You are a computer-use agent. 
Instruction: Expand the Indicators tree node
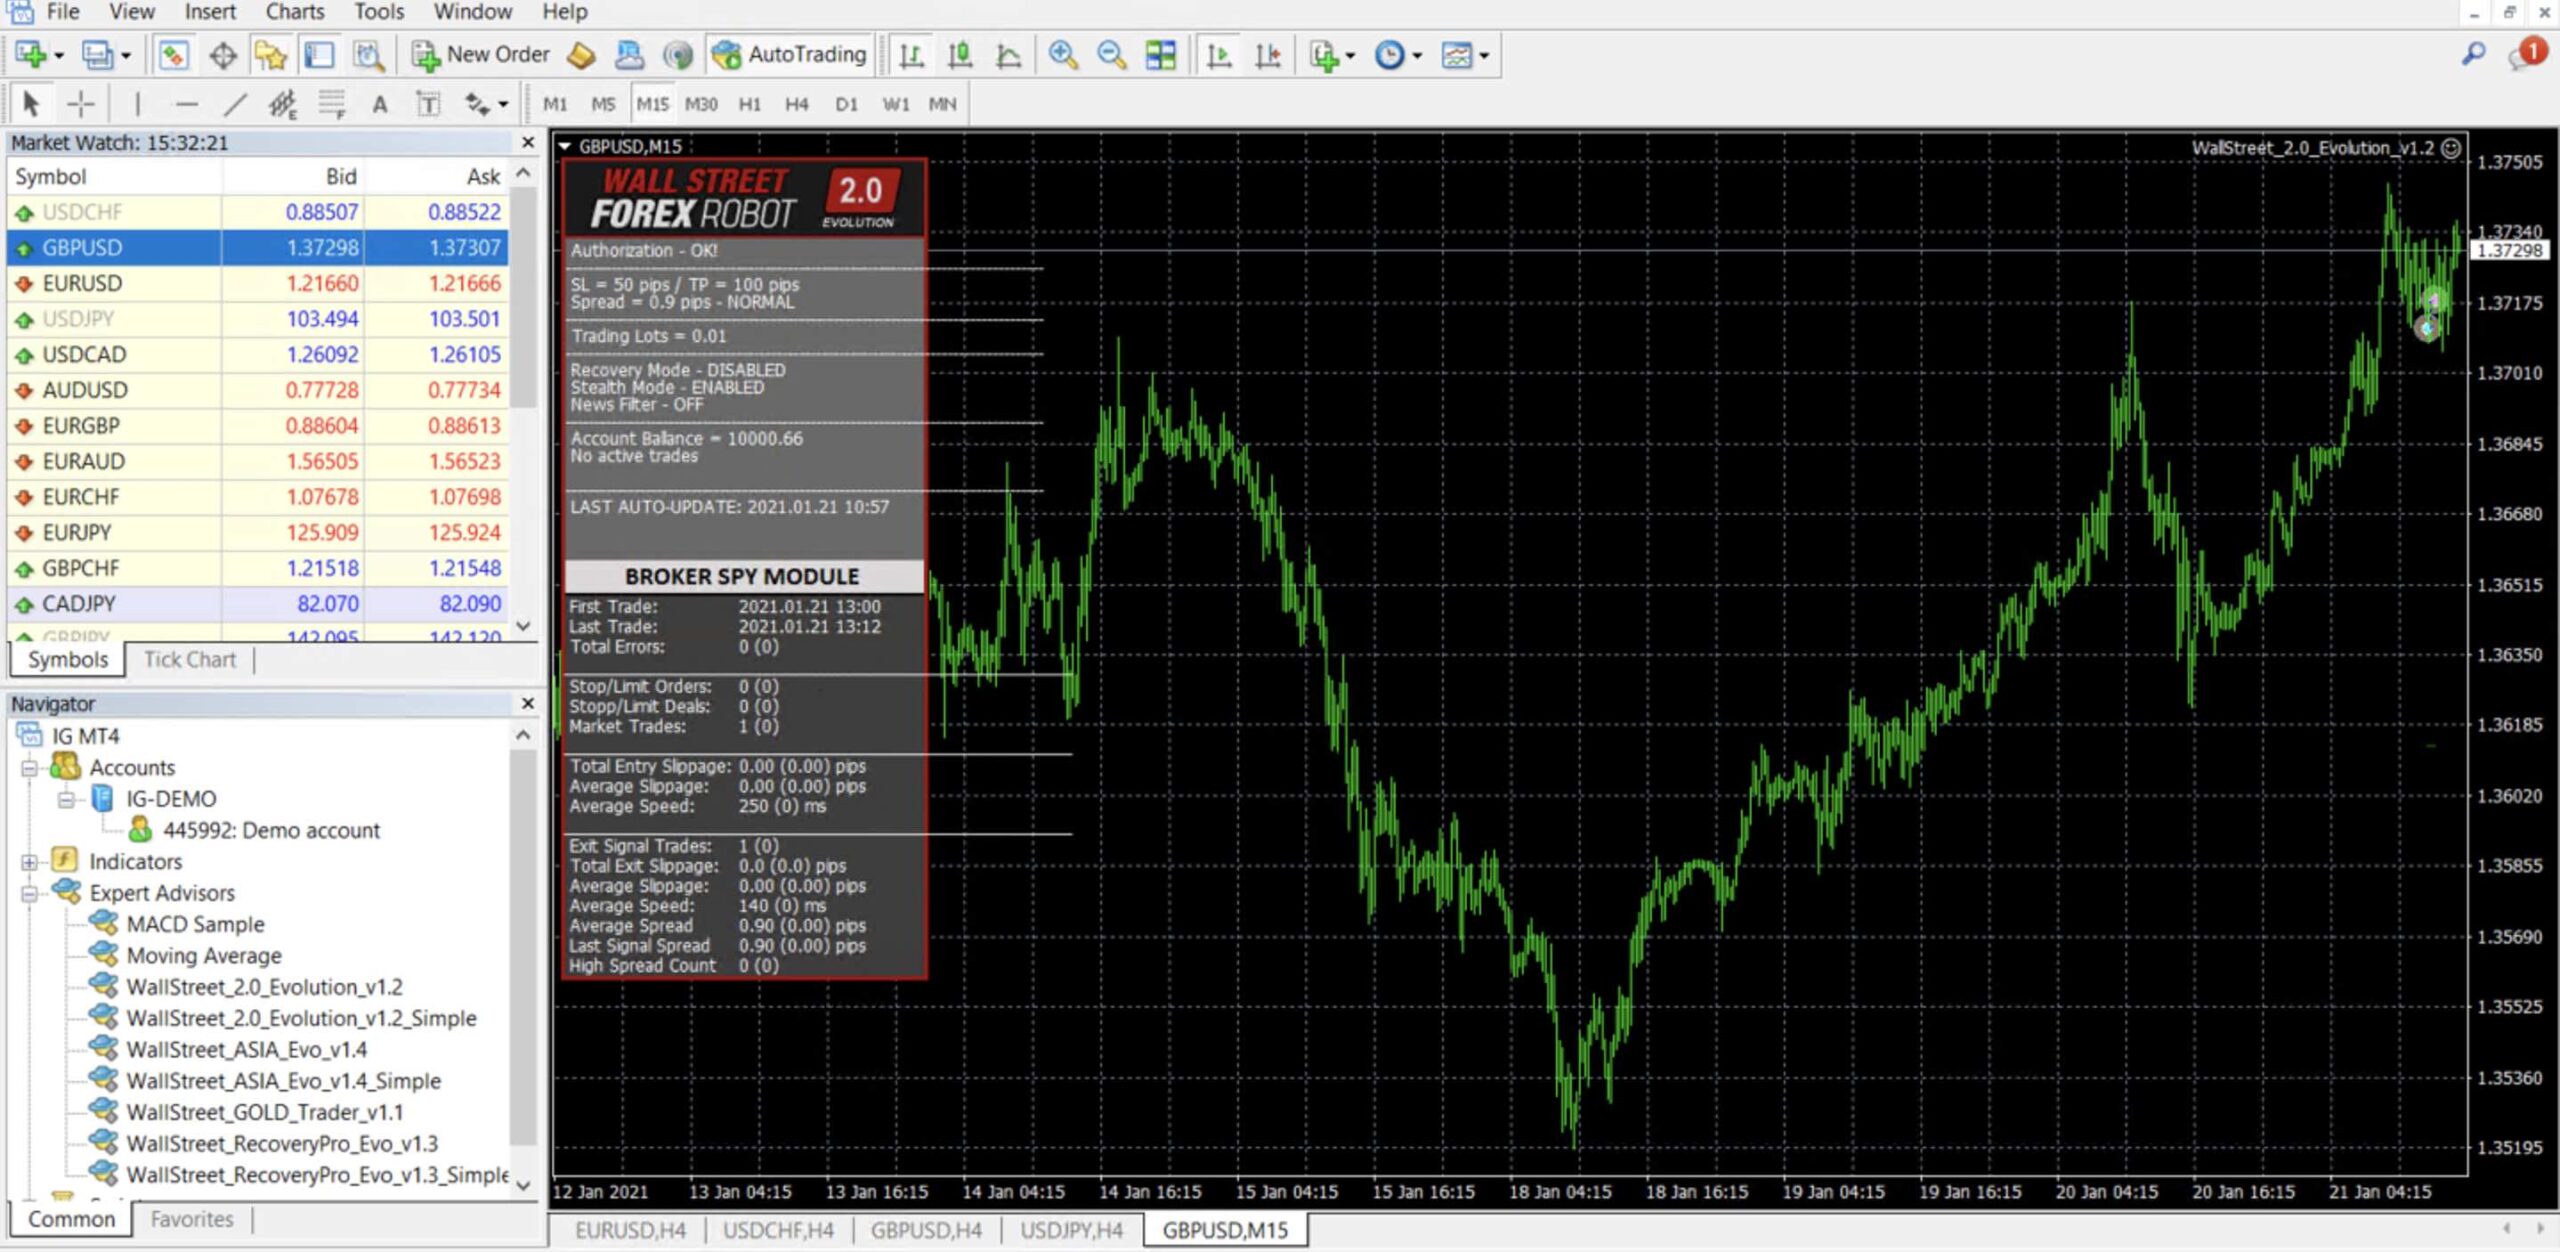[x=30, y=861]
